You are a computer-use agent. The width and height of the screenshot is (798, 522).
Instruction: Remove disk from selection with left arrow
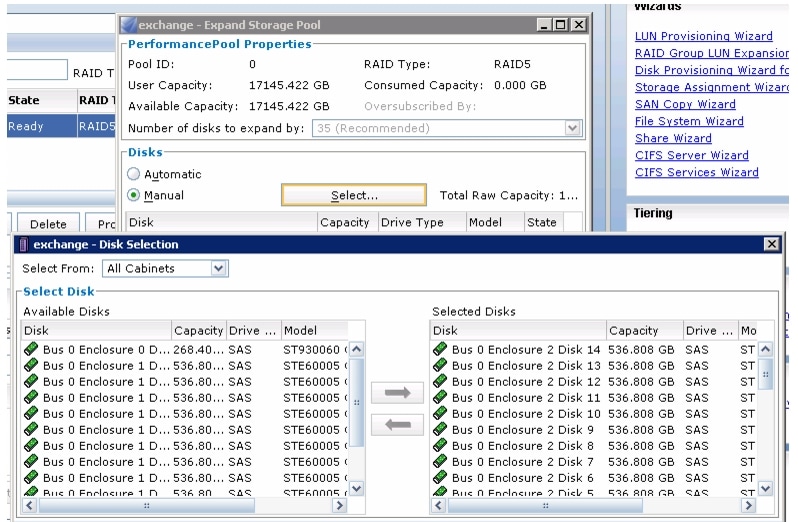click(397, 424)
